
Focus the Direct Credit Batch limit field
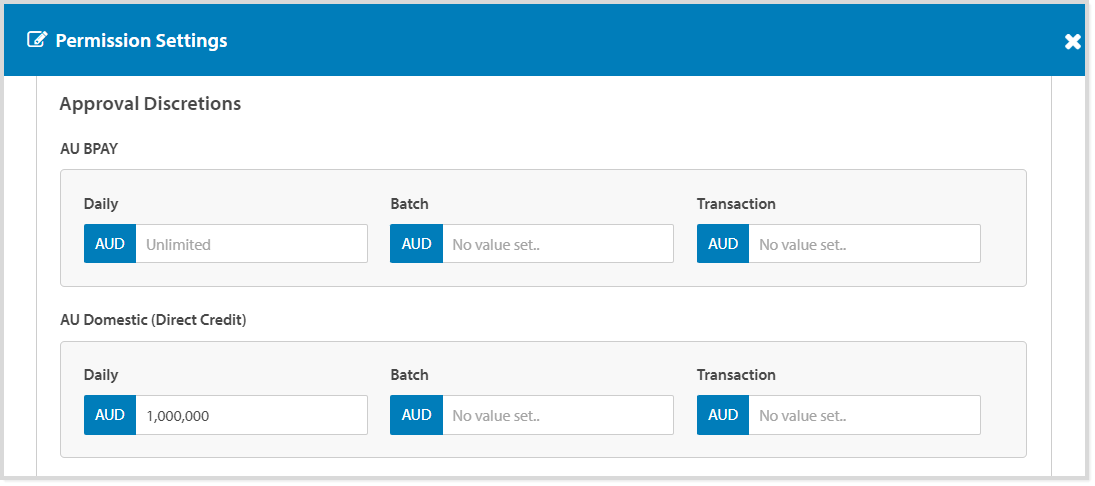(x=557, y=415)
